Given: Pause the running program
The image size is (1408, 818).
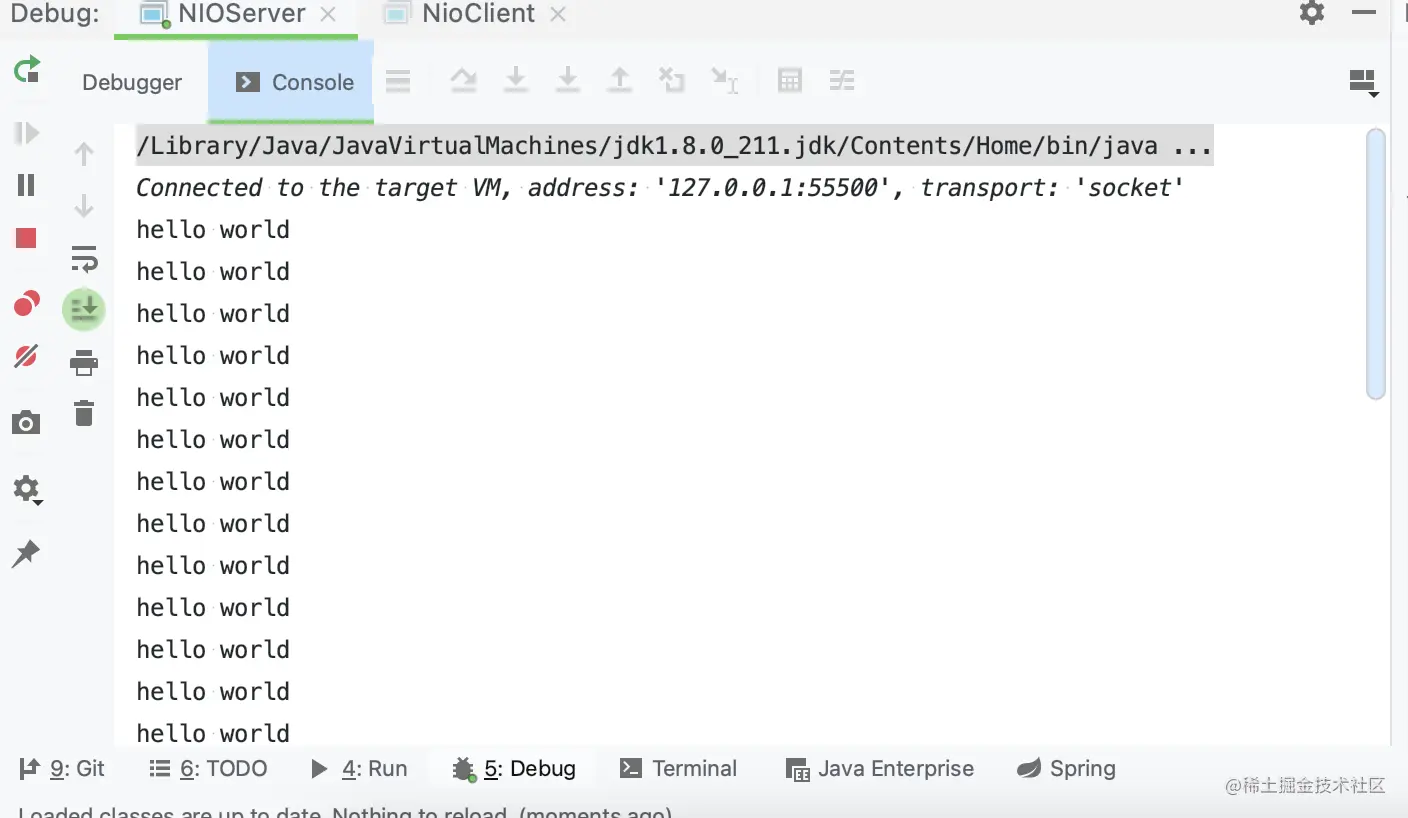Looking at the screenshot, I should click(x=27, y=185).
